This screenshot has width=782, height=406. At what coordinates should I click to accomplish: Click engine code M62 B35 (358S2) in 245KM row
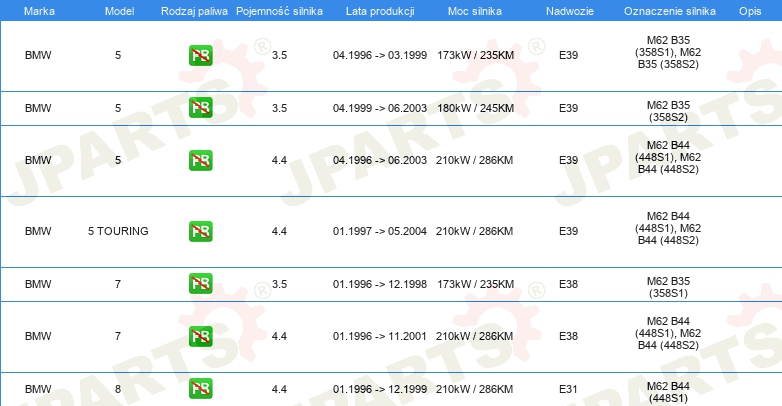[668, 111]
